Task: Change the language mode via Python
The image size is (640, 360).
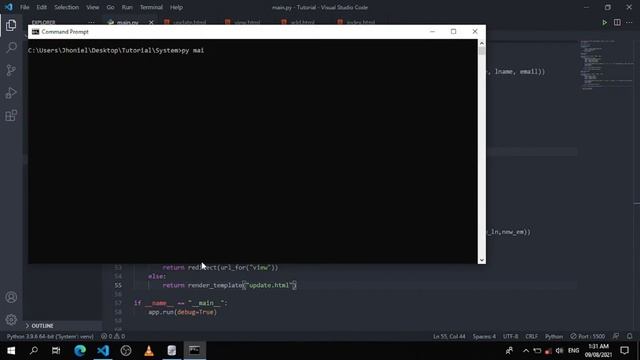Action: [554, 336]
